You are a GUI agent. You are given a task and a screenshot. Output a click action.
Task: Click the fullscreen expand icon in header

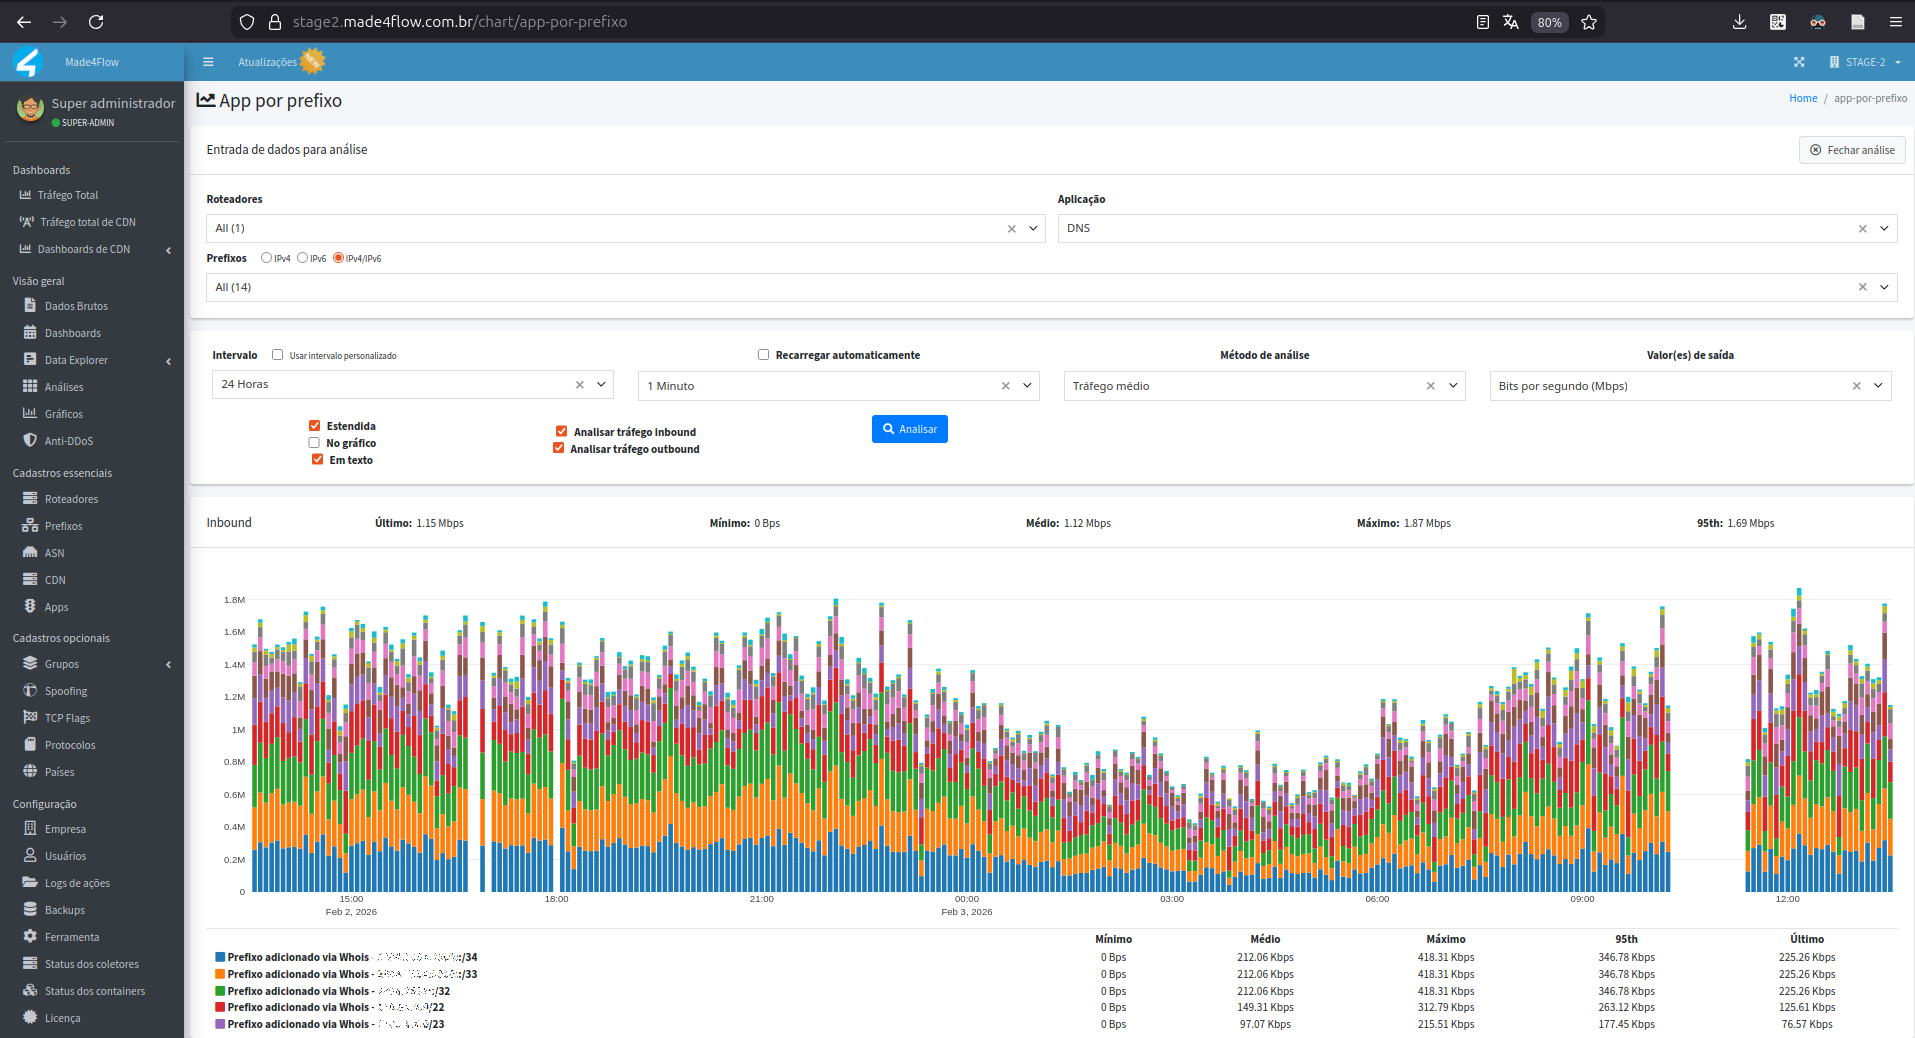tap(1799, 62)
